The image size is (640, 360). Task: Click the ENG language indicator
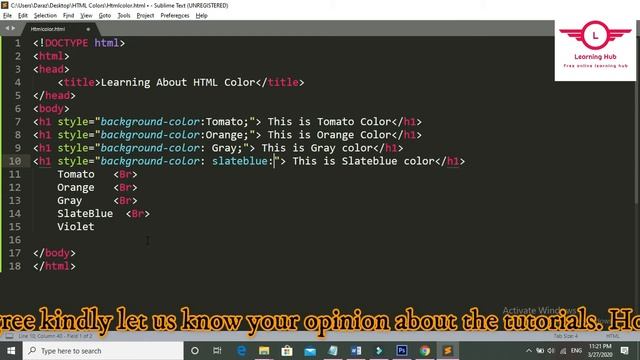pyautogui.click(x=576, y=351)
